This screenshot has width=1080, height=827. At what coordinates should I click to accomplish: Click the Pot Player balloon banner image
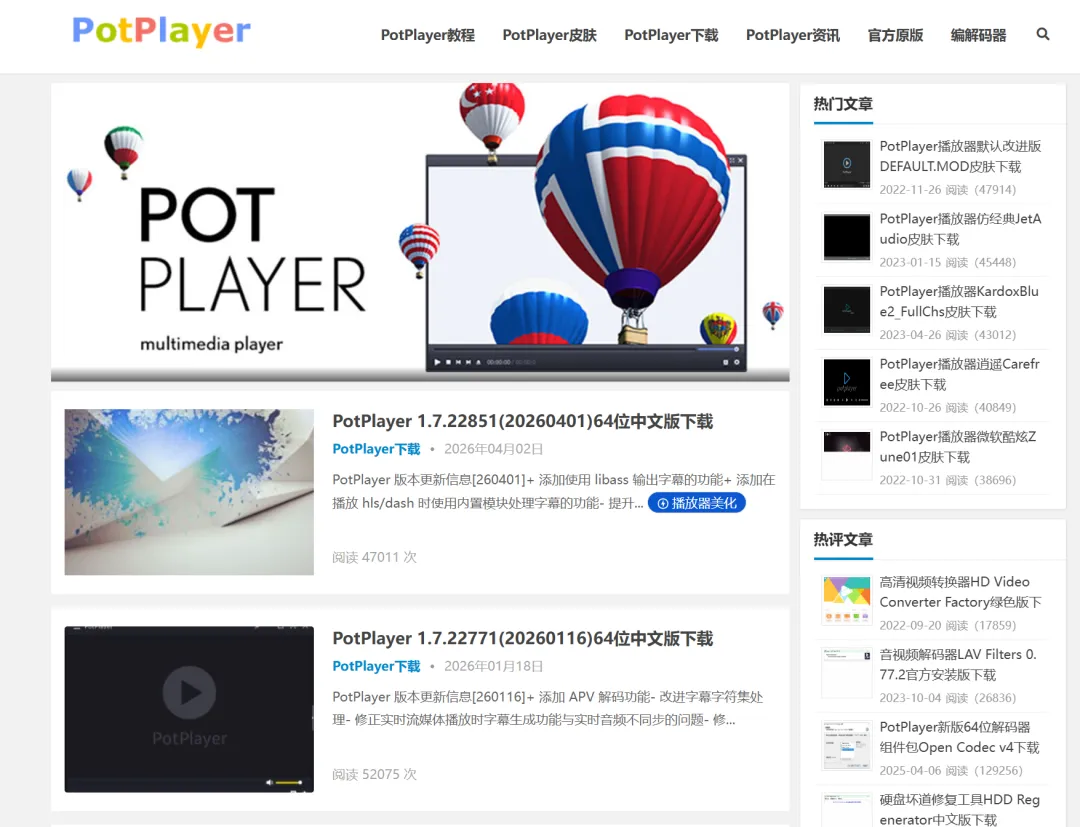click(420, 232)
